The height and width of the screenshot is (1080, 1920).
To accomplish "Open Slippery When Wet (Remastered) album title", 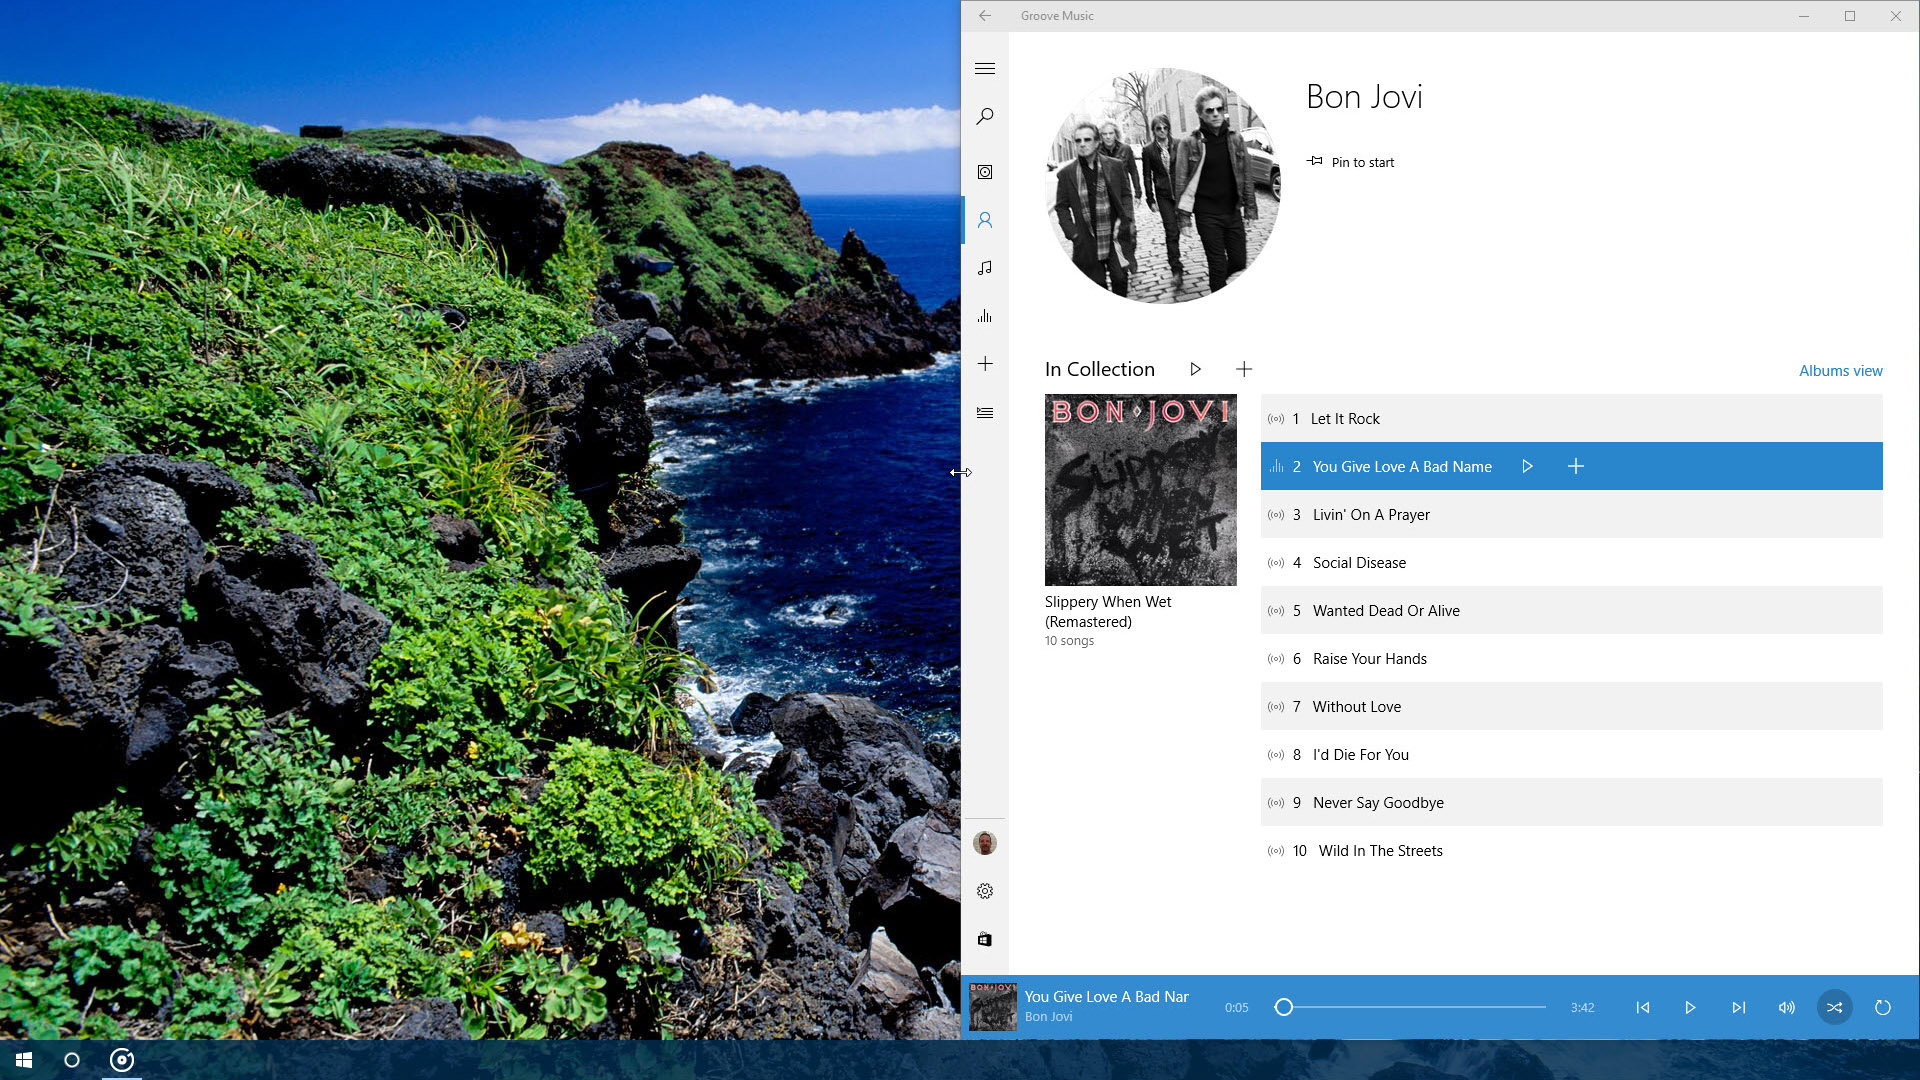I will point(1108,611).
